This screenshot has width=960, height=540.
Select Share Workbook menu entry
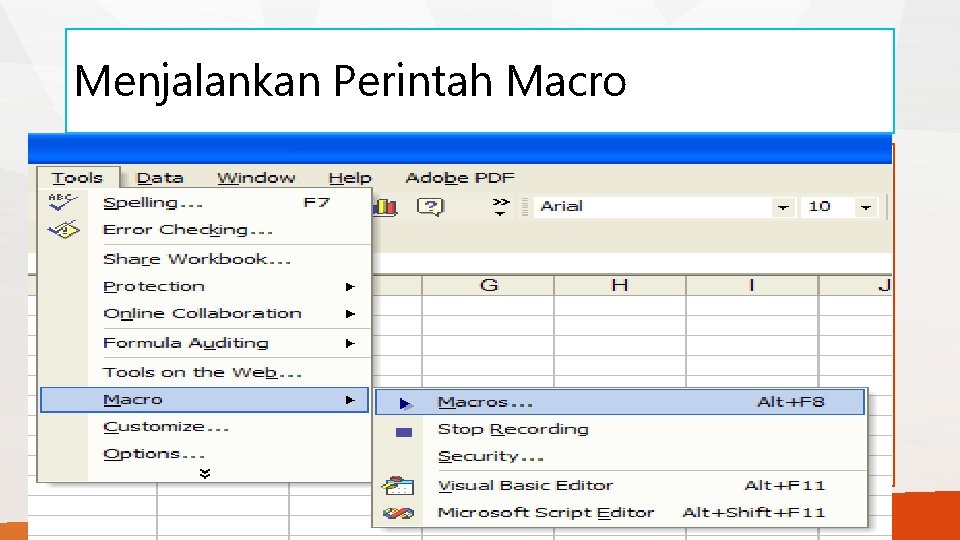(x=204, y=259)
